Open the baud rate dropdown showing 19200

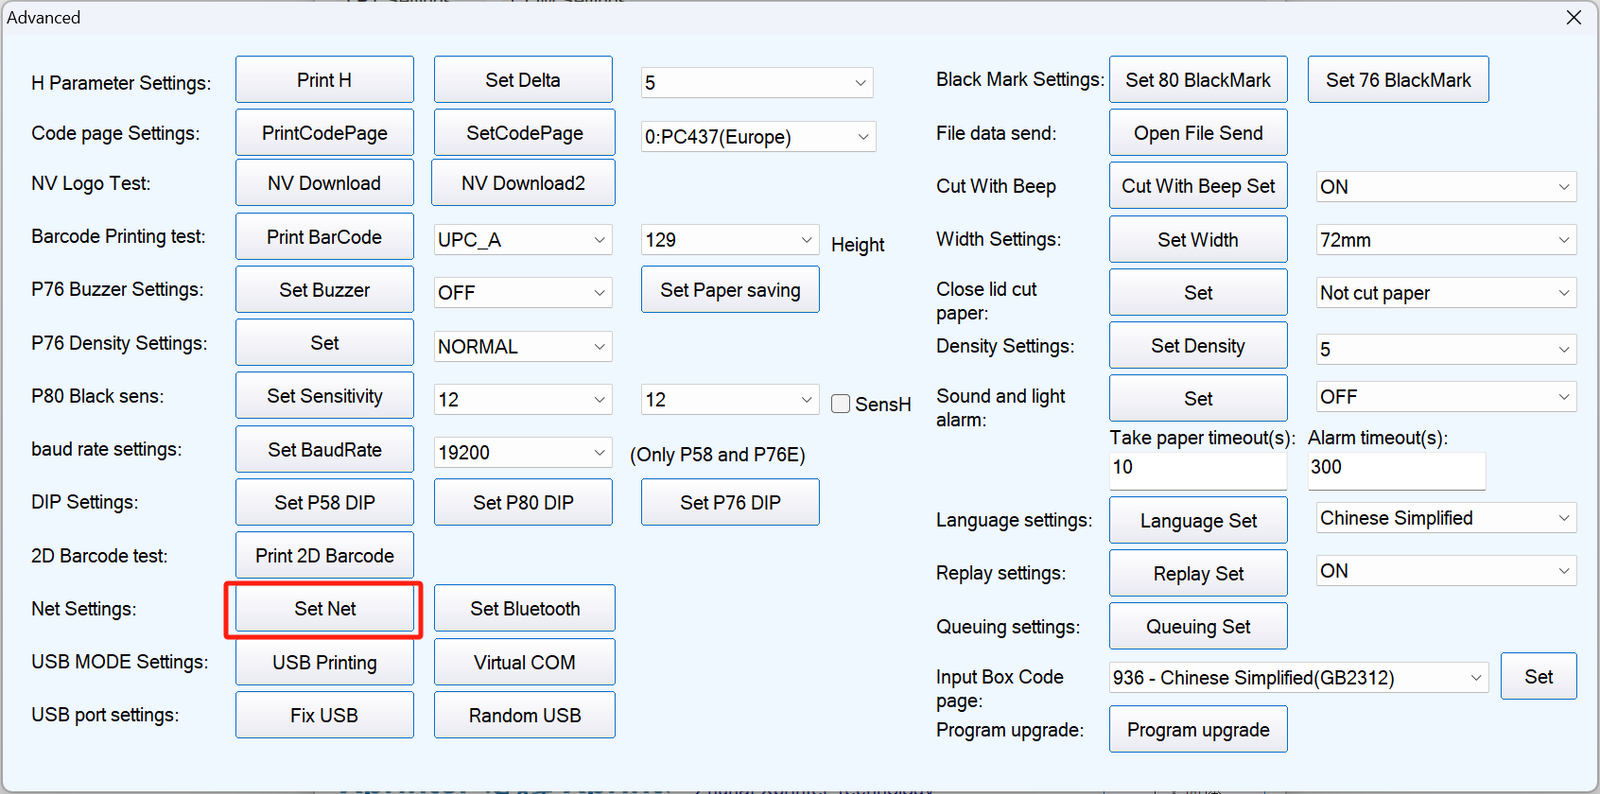click(x=522, y=453)
